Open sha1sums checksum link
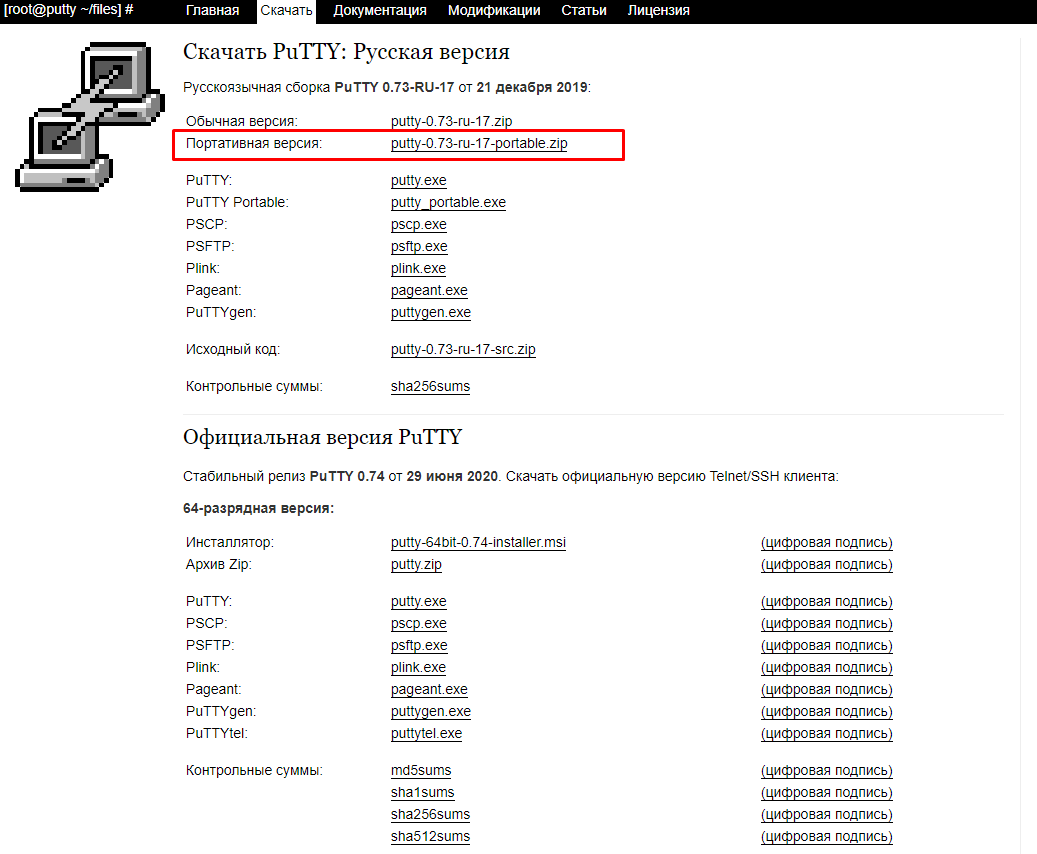The image size is (1037, 854). tap(423, 792)
